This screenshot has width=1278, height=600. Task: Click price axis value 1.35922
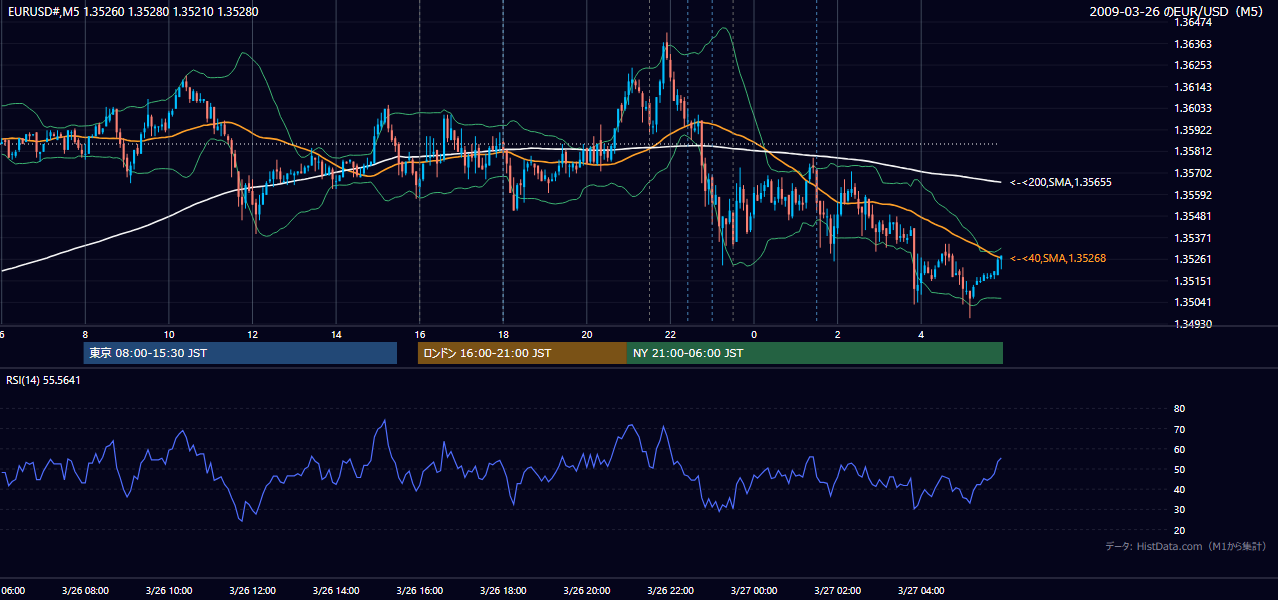1192,130
